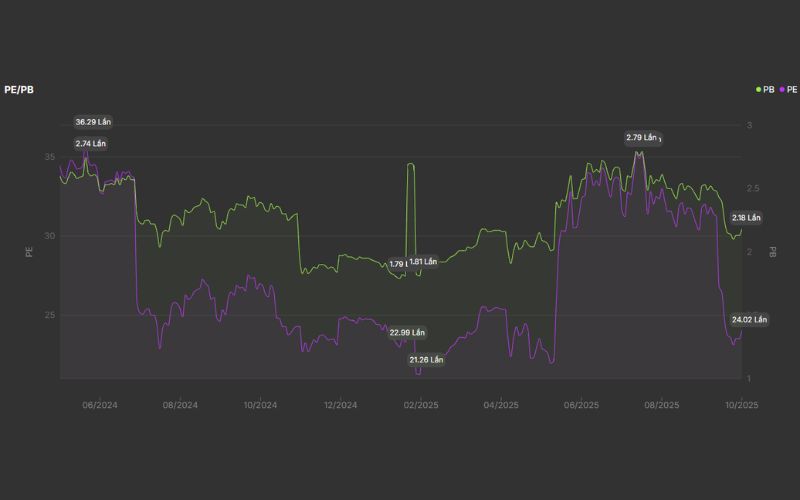This screenshot has height=500, width=800.
Task: Click the 2.79 Lần peak label
Action: point(642,137)
